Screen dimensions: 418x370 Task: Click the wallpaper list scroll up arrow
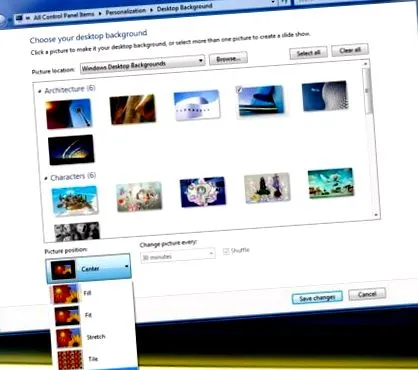[366, 63]
